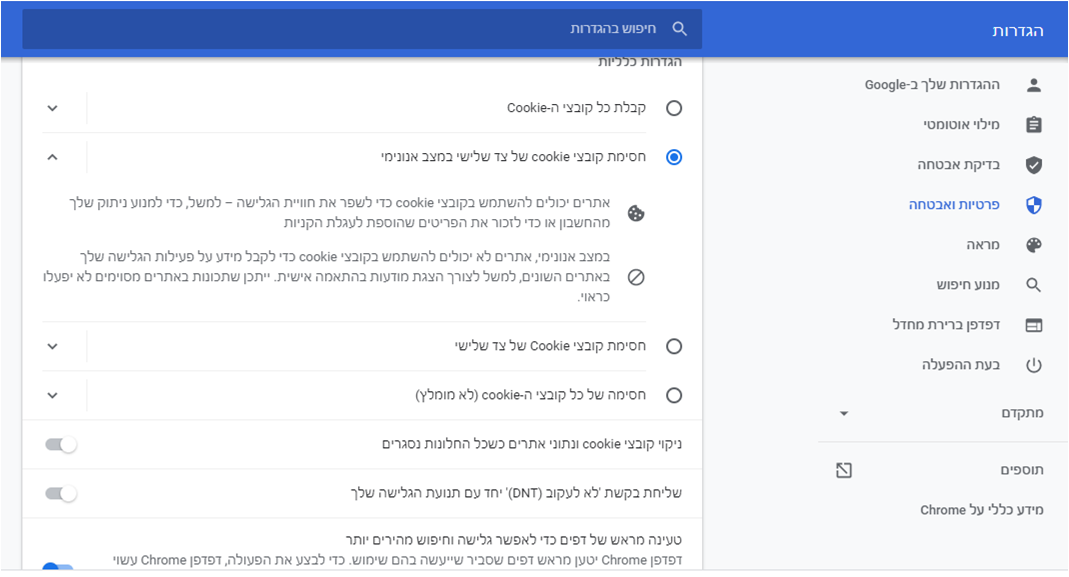The height and width of the screenshot is (577, 1069).
Task: Click the settings search input field
Action: click(x=400, y=29)
